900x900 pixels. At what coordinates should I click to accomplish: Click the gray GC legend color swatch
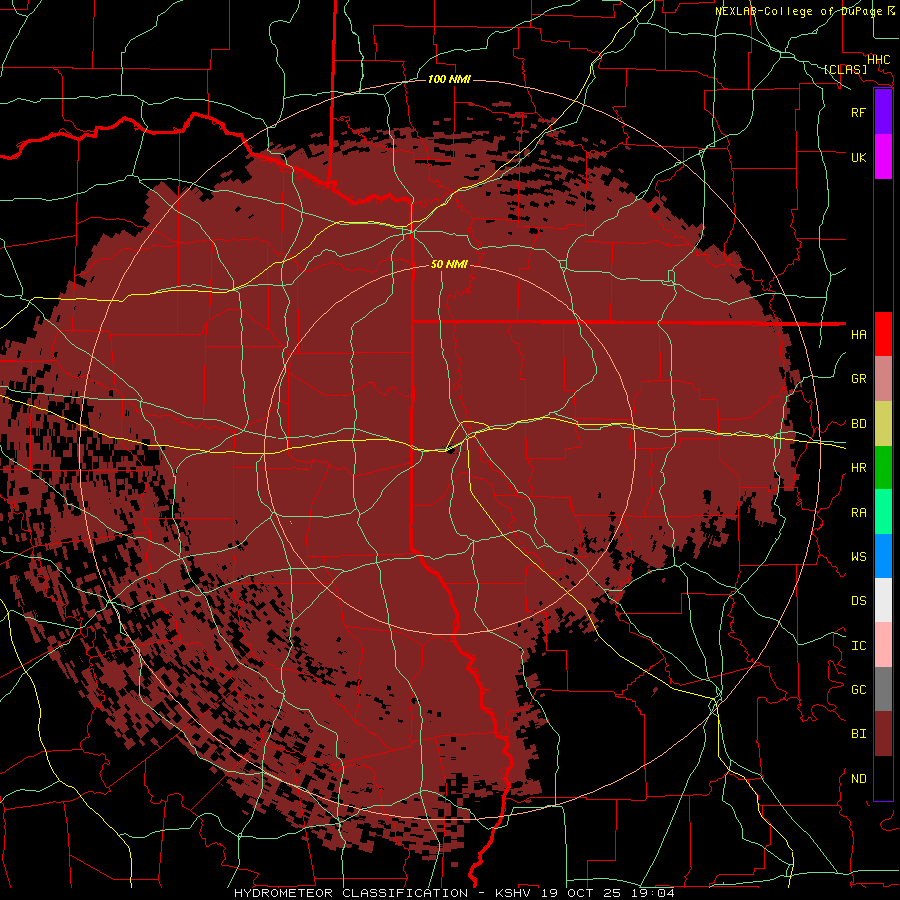pyautogui.click(x=883, y=689)
